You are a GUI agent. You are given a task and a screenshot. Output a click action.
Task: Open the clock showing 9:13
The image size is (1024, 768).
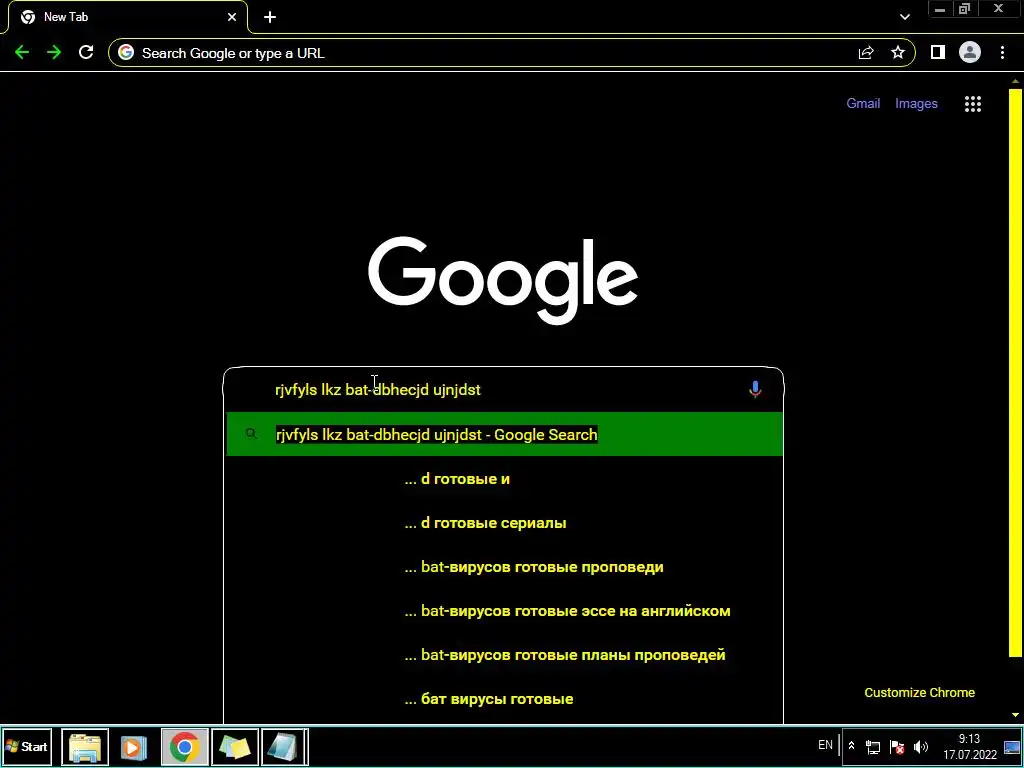tap(970, 746)
